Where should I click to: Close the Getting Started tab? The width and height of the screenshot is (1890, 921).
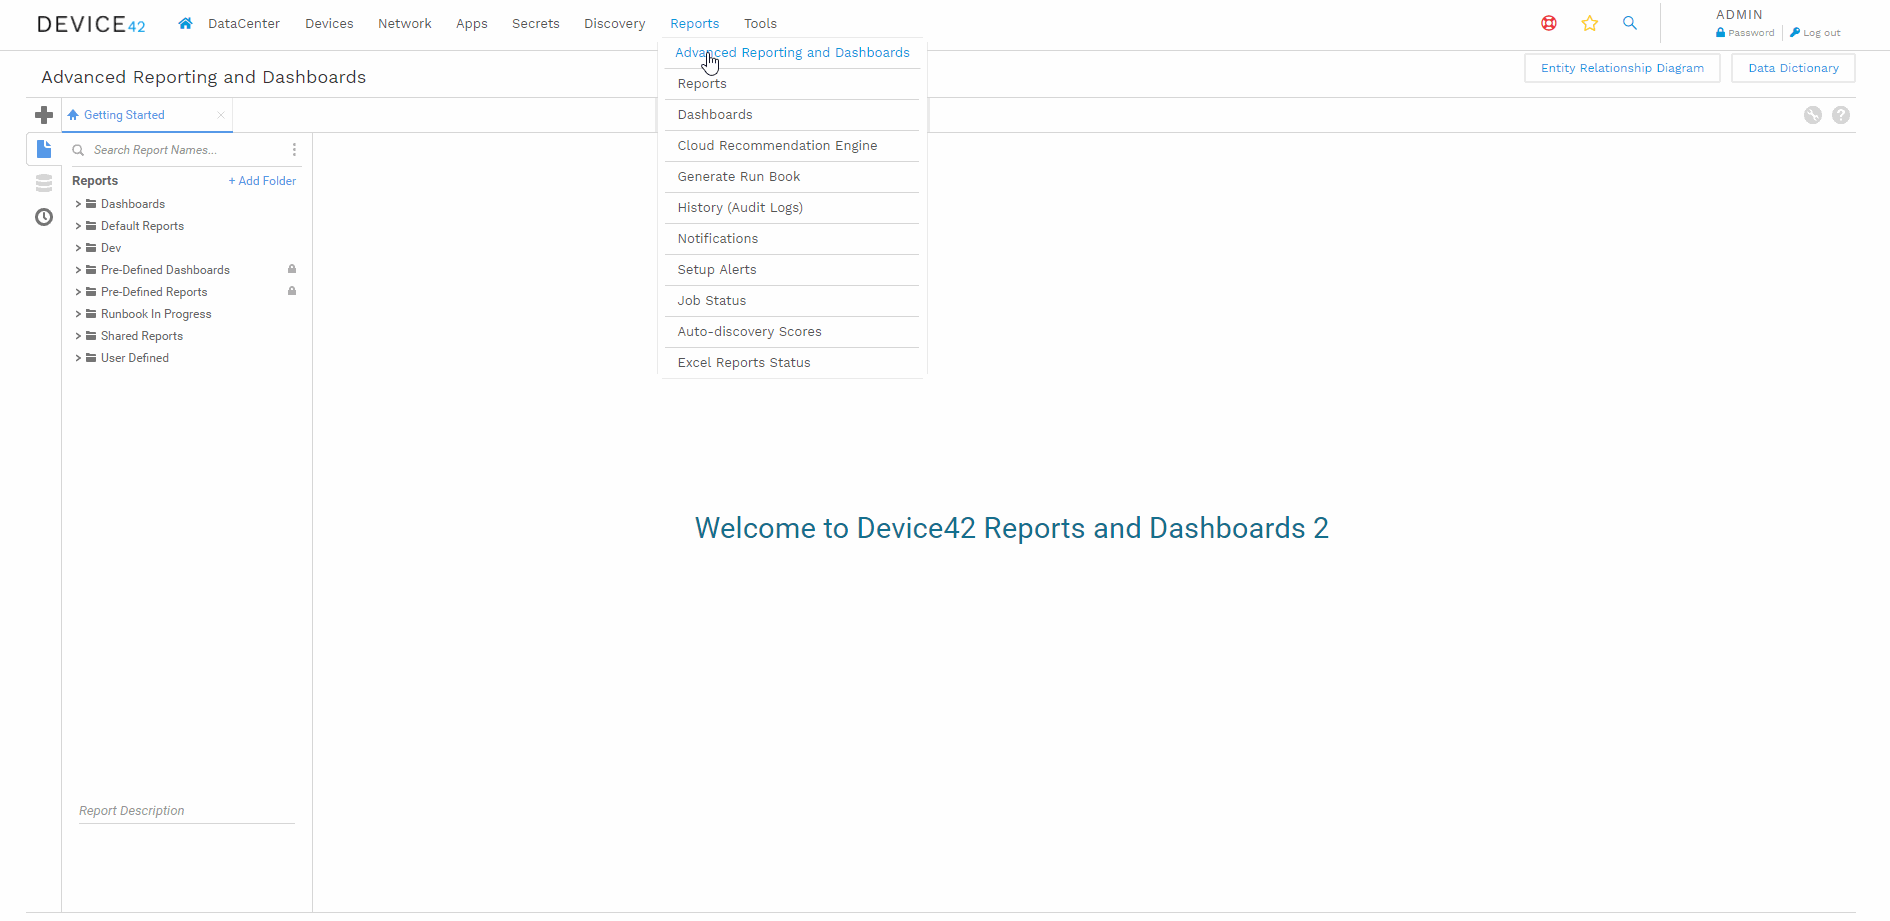(221, 115)
